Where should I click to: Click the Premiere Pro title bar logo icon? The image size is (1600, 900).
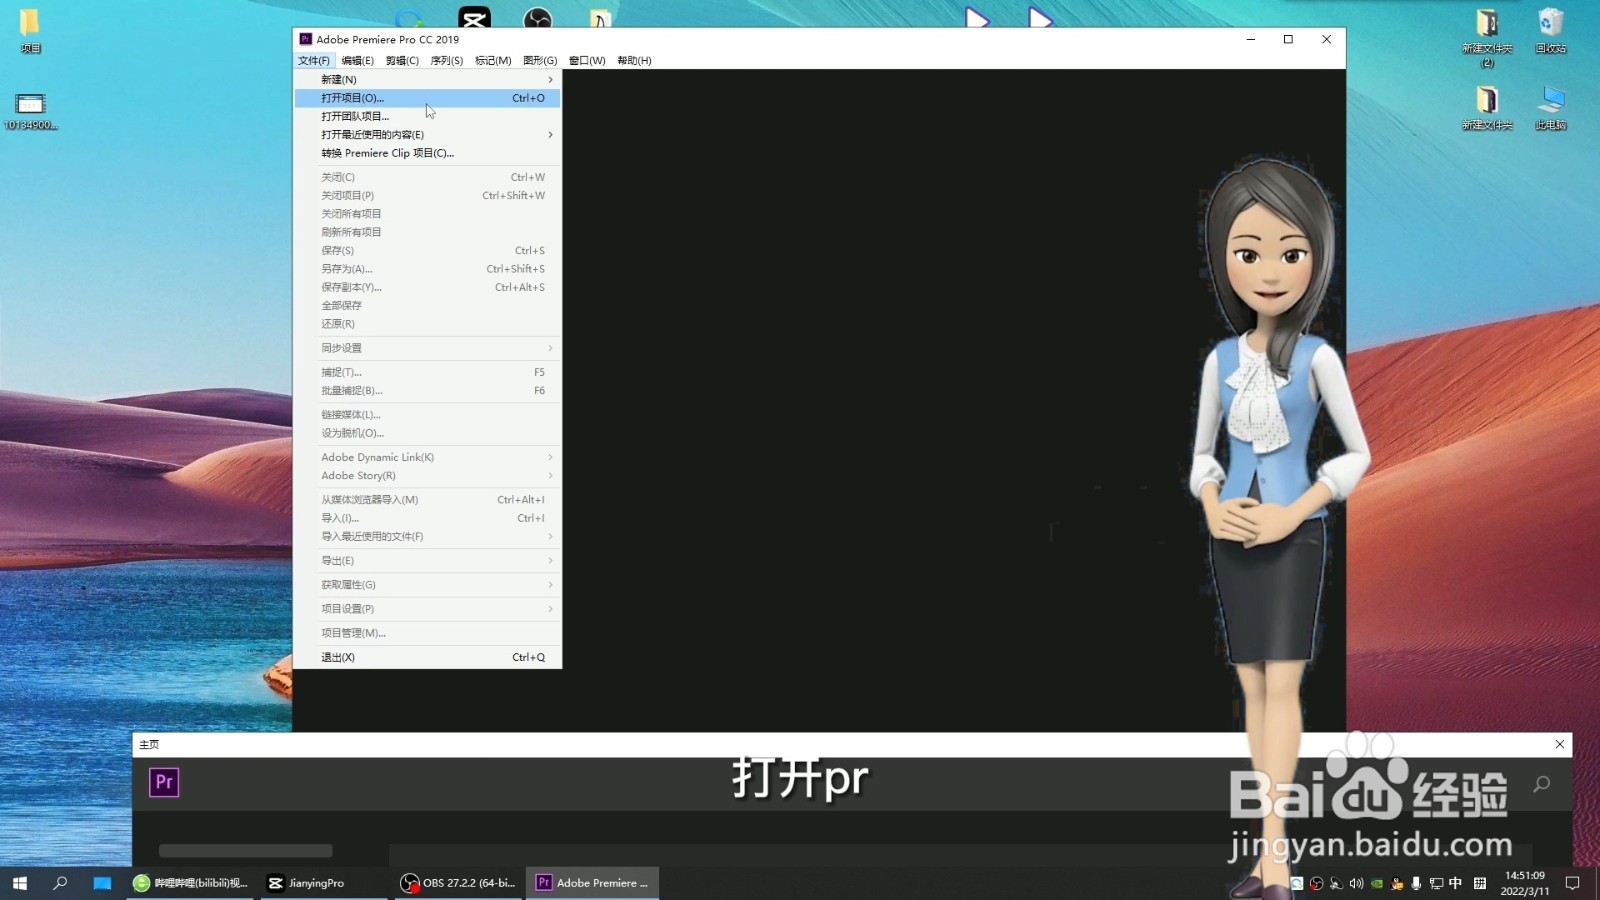click(x=306, y=39)
